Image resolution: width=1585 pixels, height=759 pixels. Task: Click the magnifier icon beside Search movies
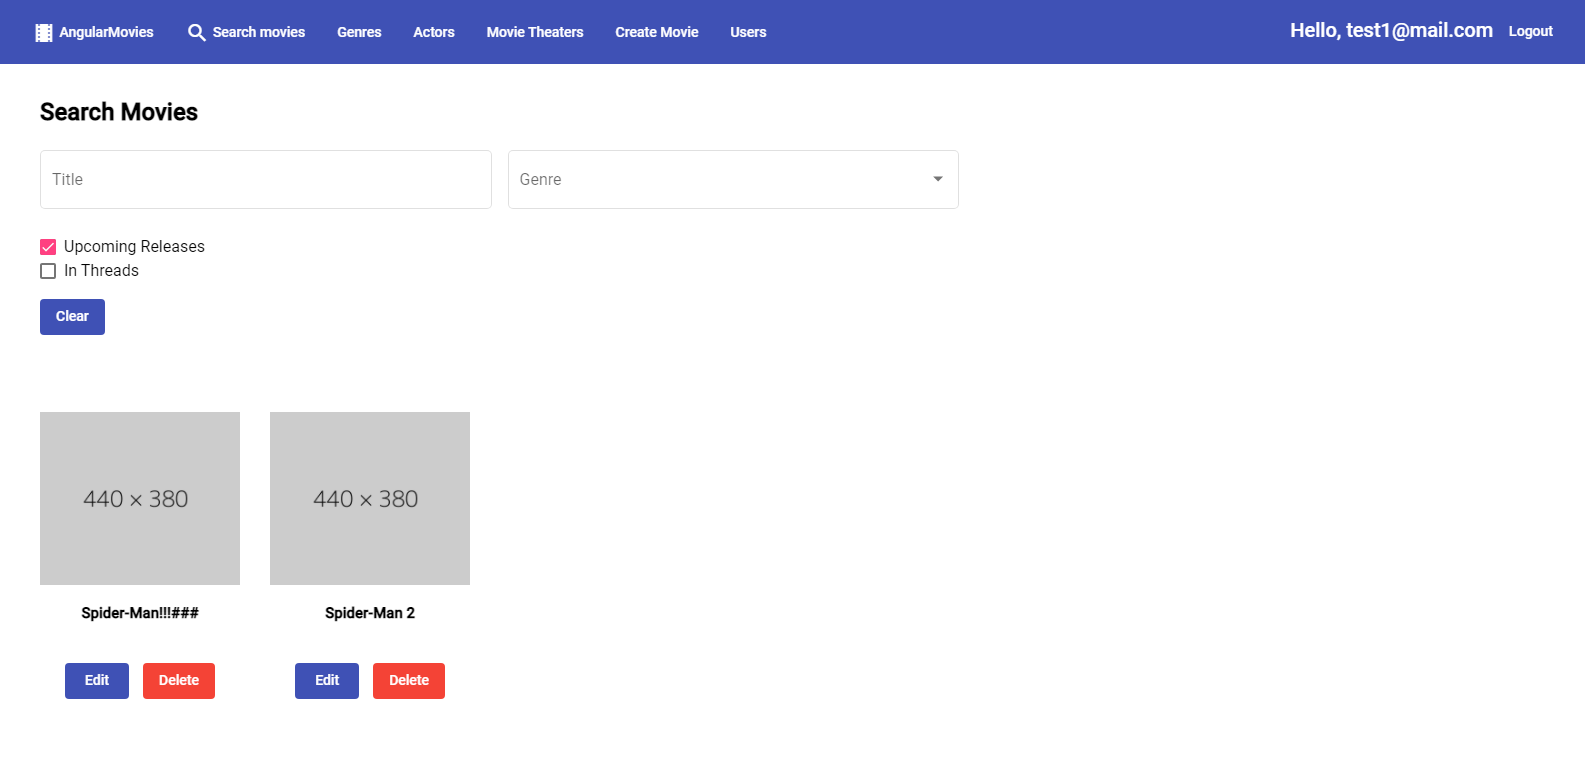tap(196, 32)
